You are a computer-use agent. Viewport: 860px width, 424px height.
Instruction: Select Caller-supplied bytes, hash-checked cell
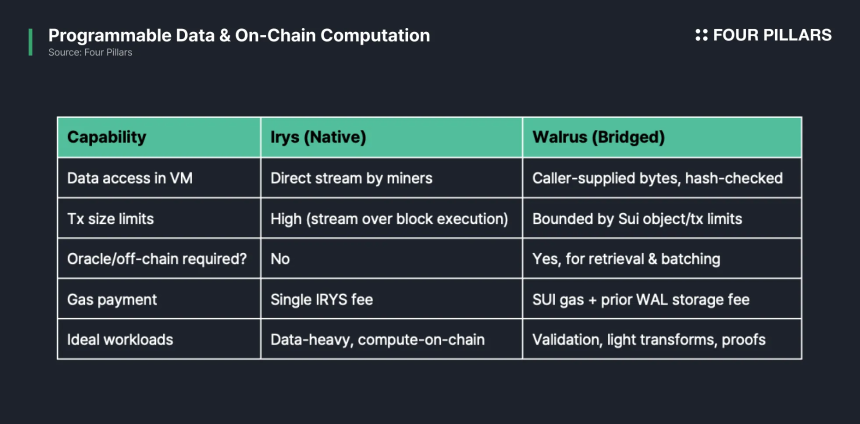coord(663,178)
